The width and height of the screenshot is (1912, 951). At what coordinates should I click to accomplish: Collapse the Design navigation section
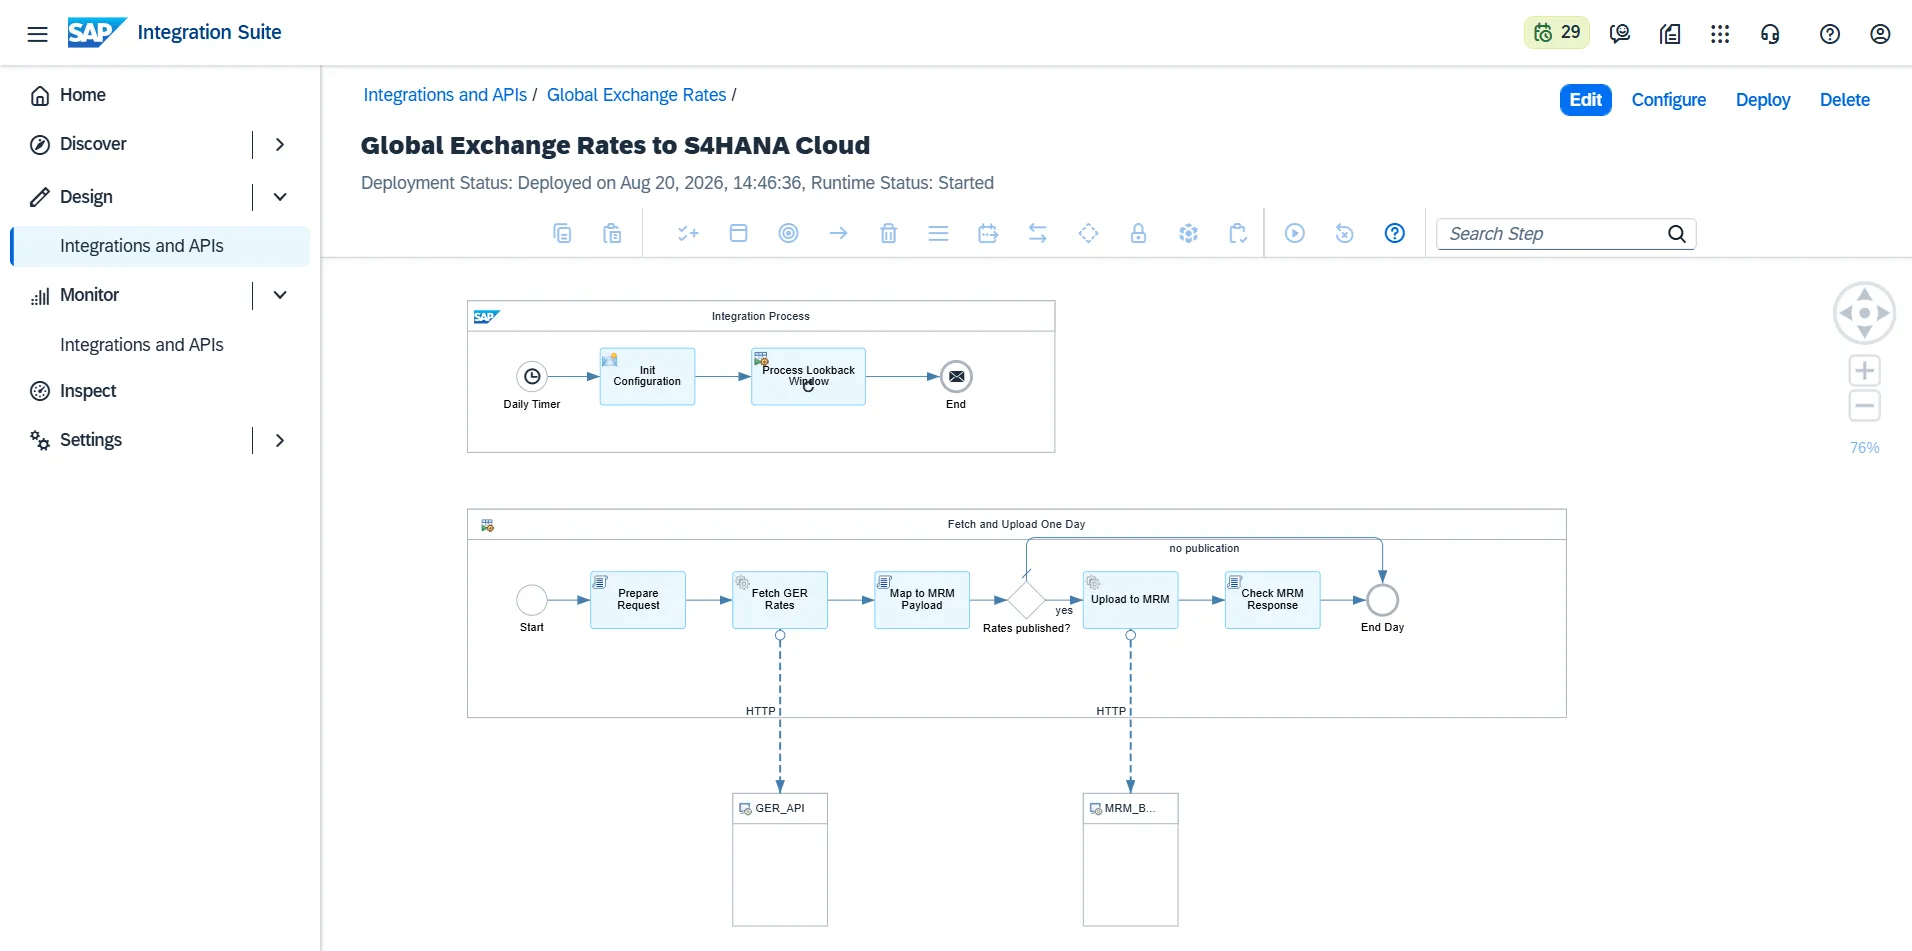pos(280,197)
